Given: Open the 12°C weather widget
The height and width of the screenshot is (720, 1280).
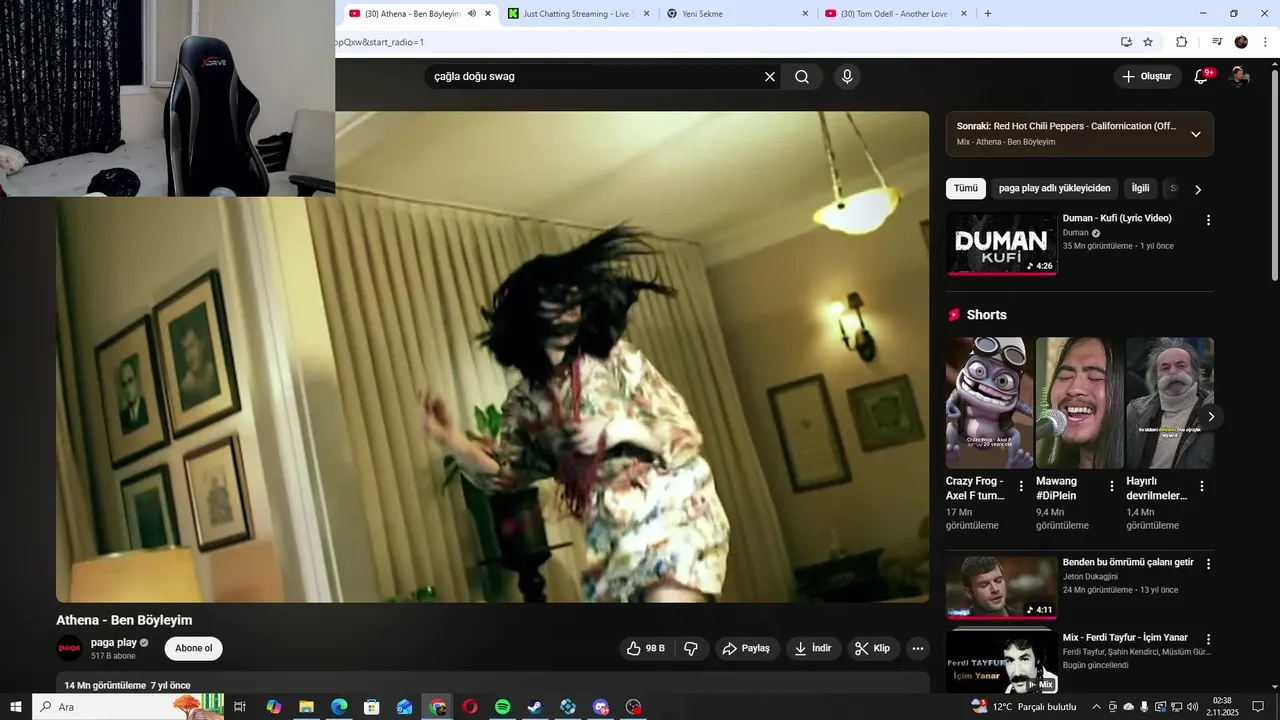Looking at the screenshot, I should click(x=1025, y=707).
